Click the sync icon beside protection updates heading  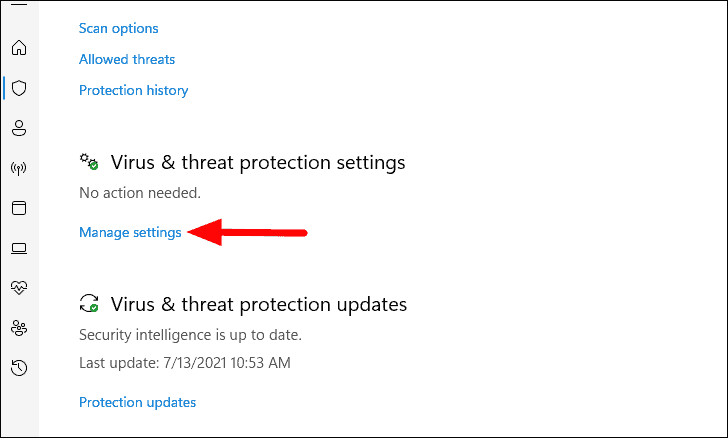click(89, 303)
